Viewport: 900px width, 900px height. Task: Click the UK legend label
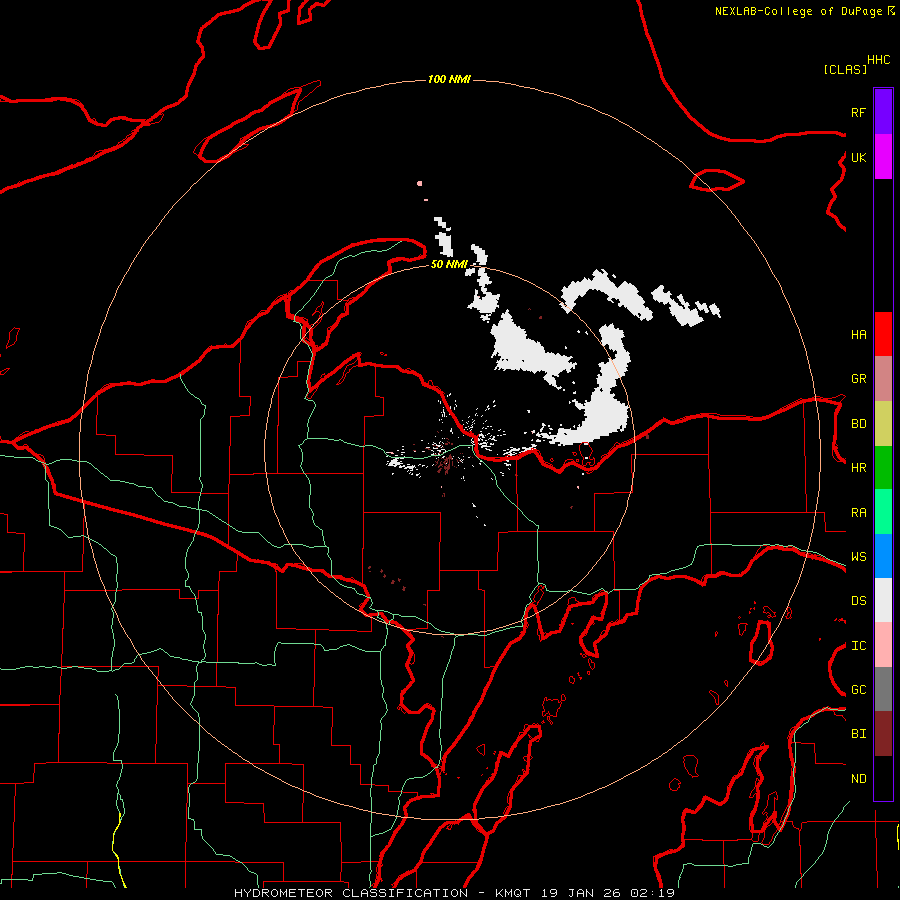tap(858, 157)
